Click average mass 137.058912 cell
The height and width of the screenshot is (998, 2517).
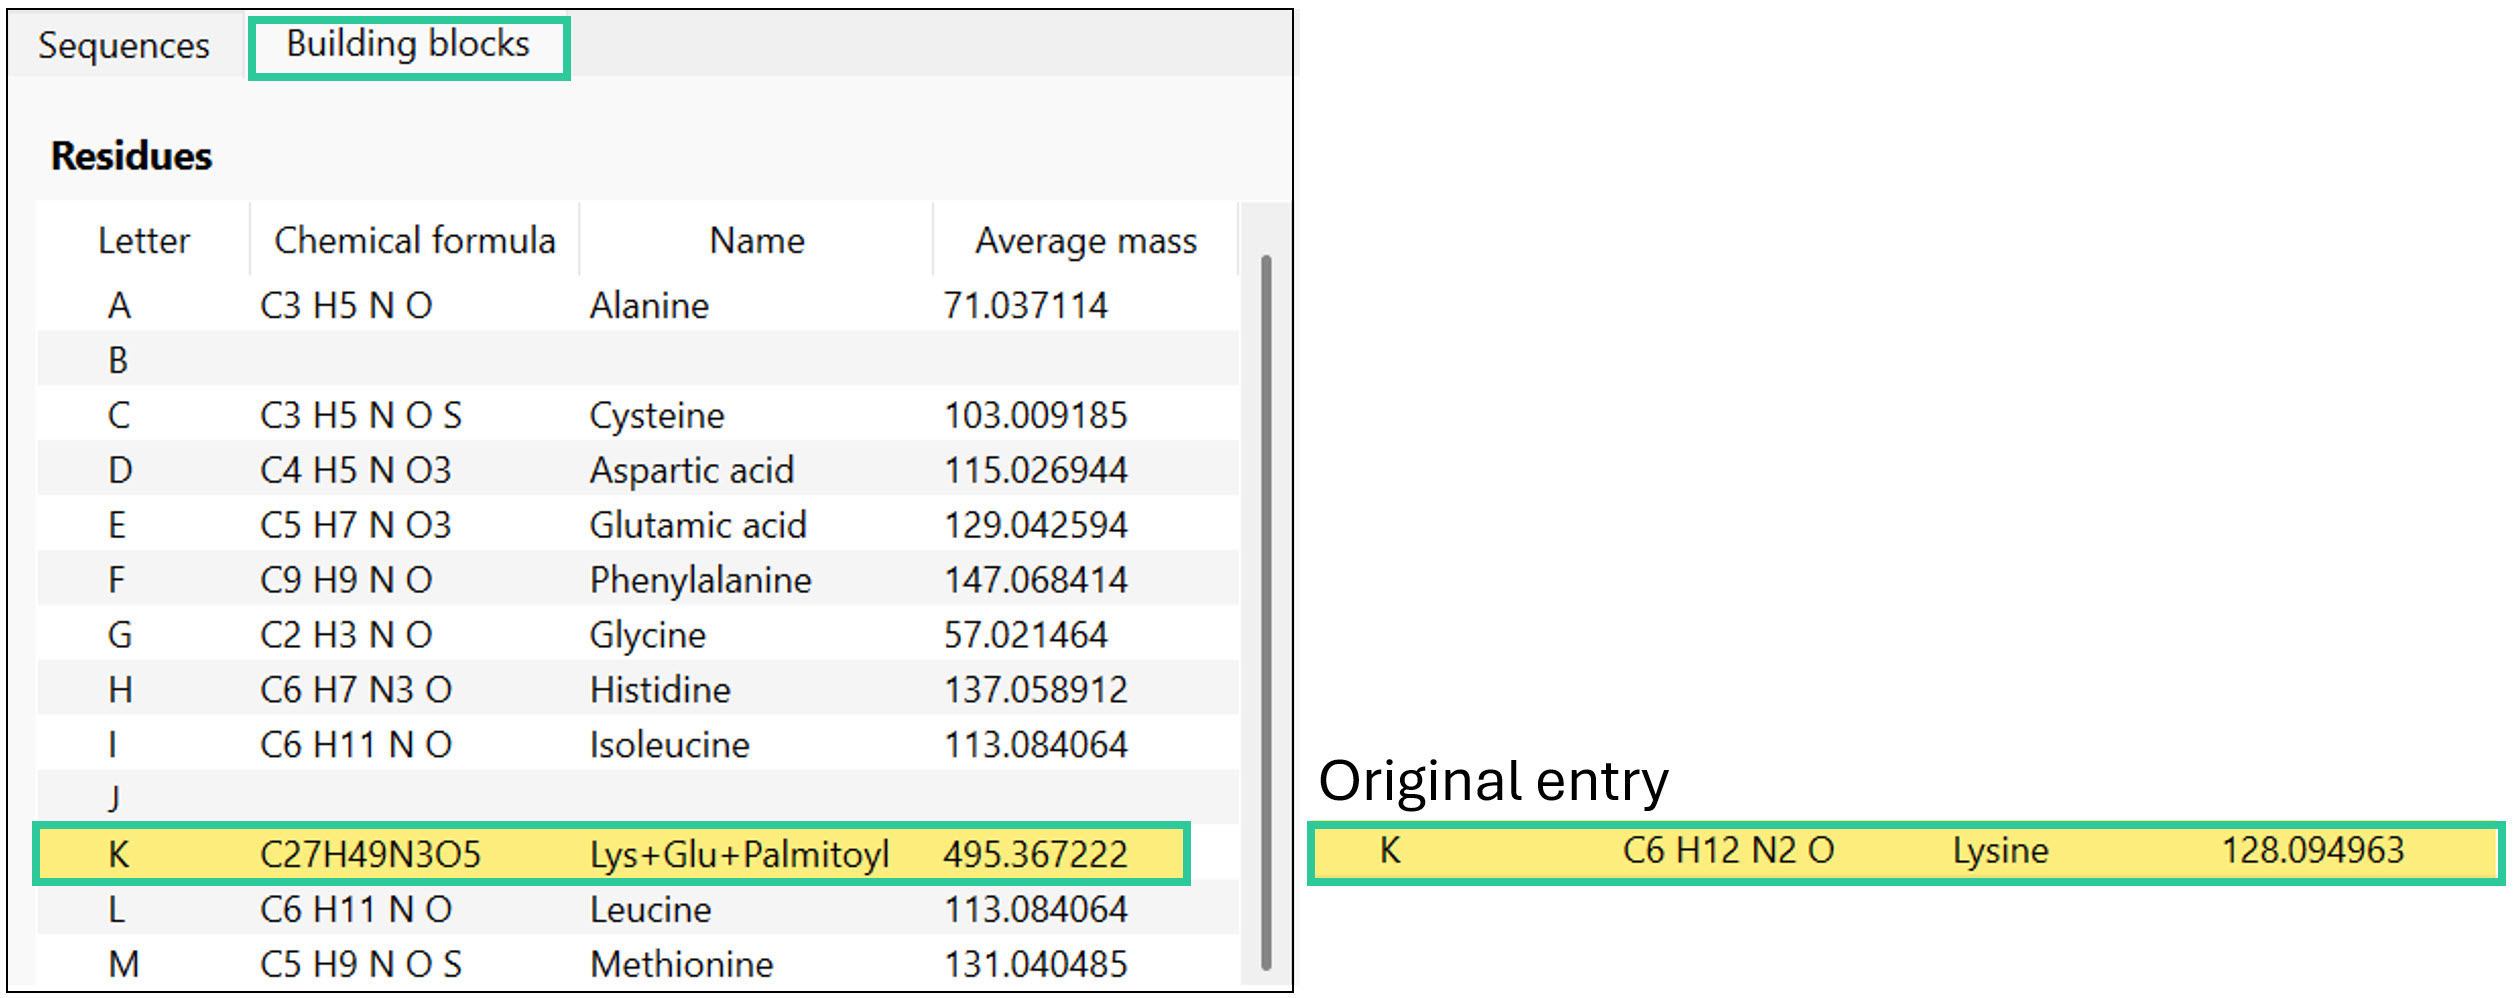pyautogui.click(x=1036, y=690)
